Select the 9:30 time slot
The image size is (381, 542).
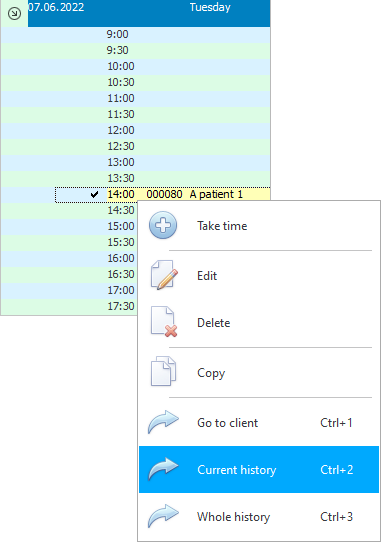135,50
